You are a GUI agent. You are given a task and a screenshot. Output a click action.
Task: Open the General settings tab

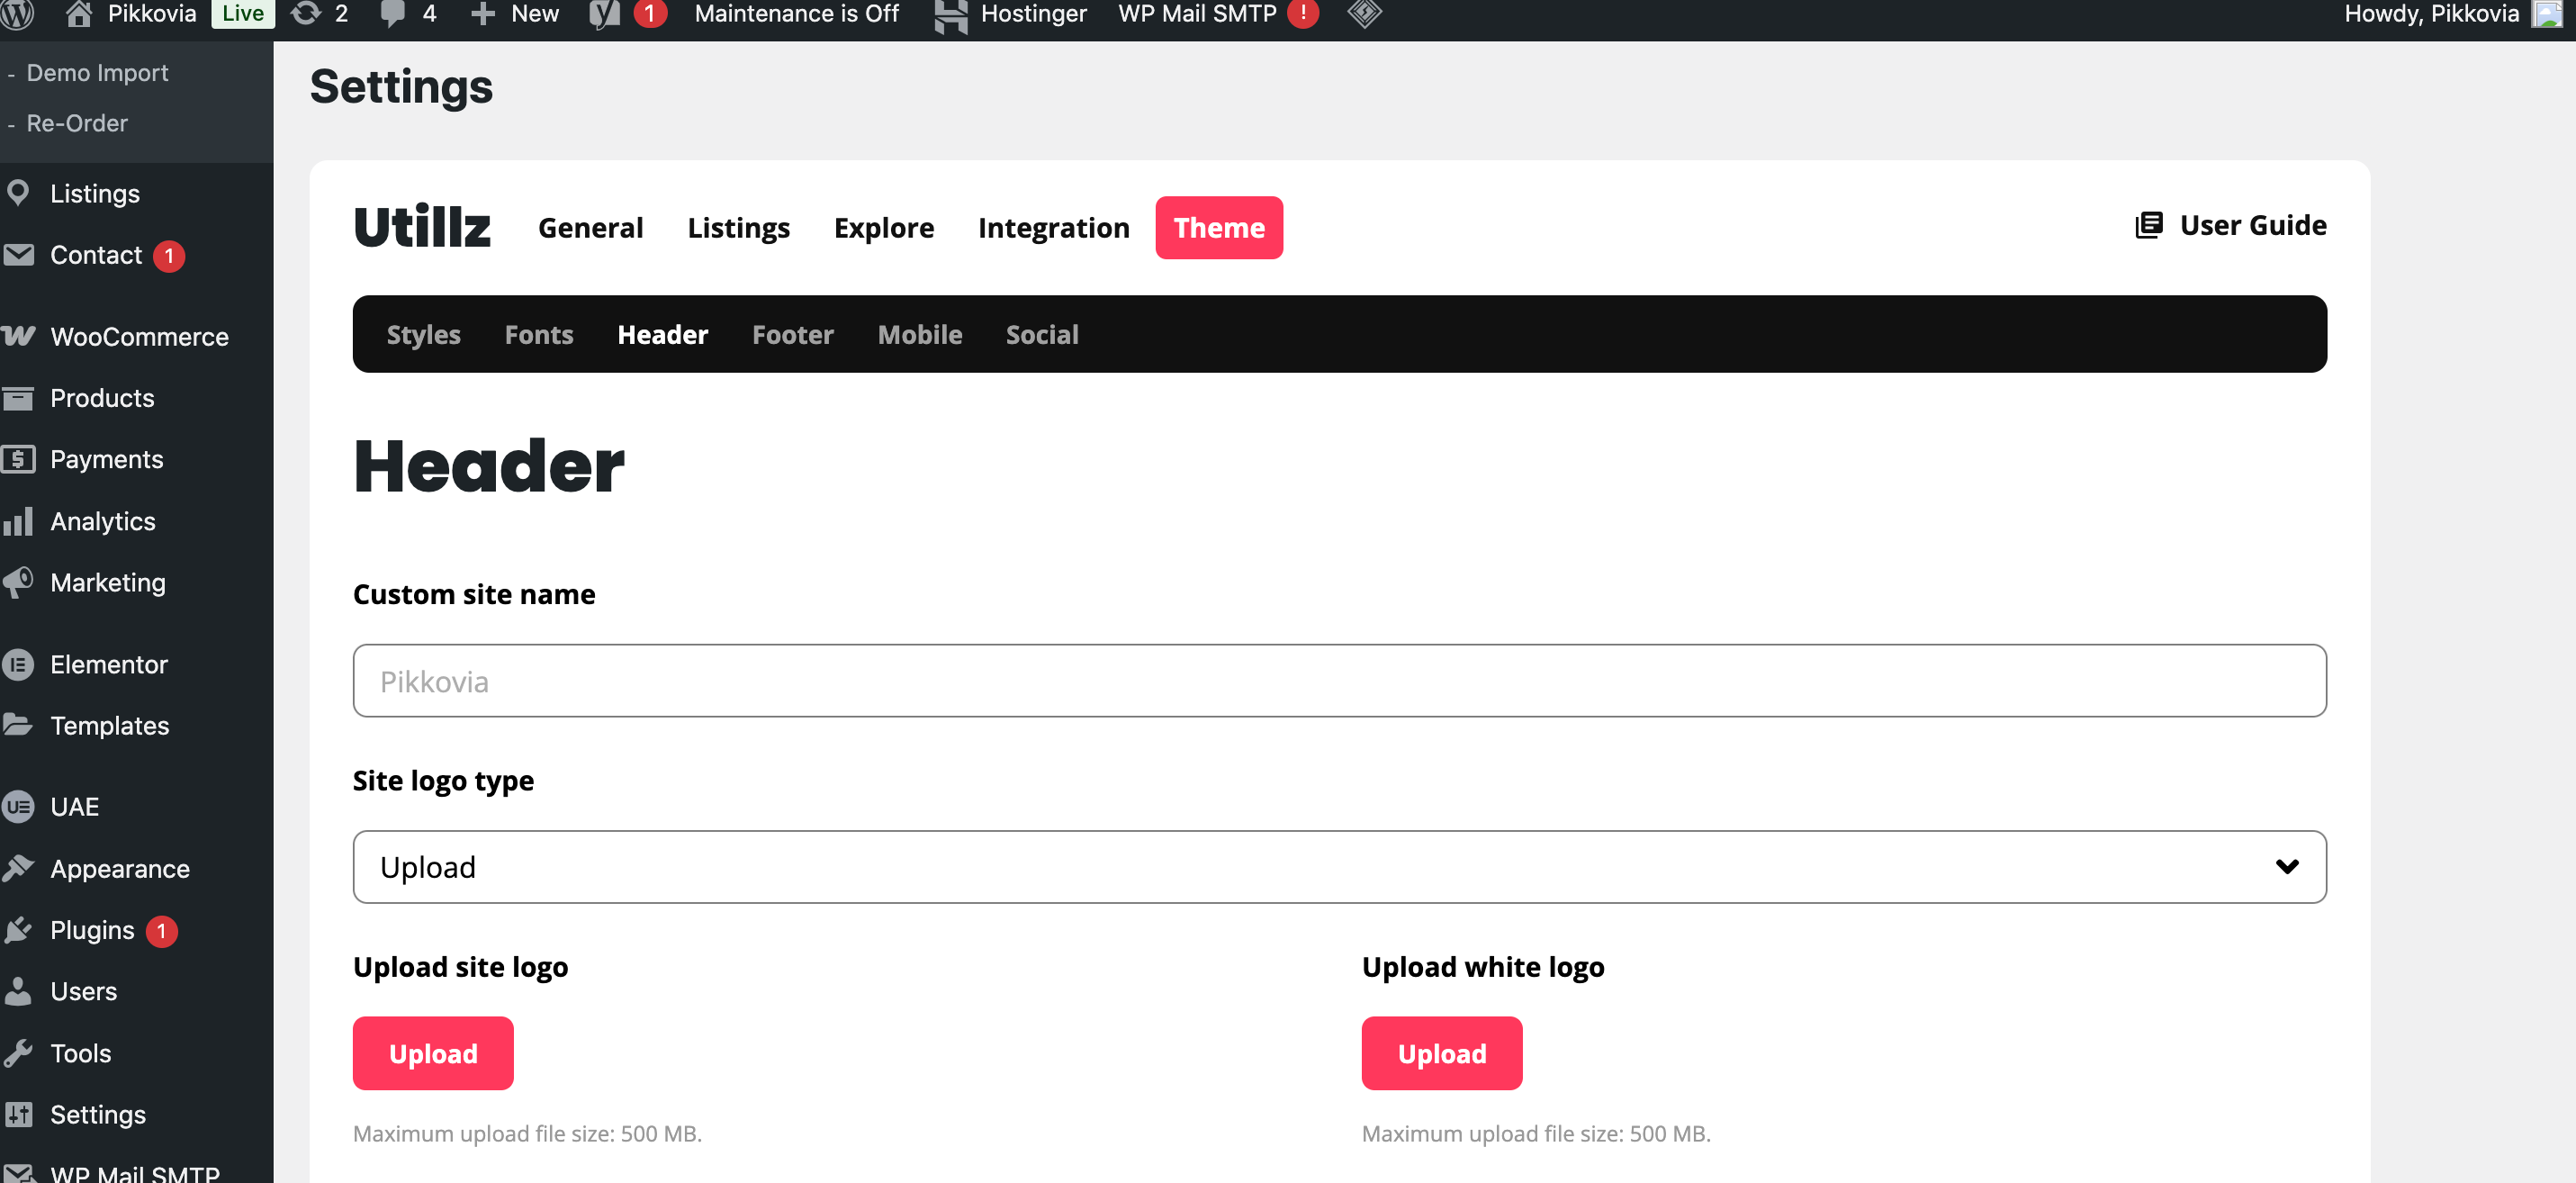tap(590, 227)
